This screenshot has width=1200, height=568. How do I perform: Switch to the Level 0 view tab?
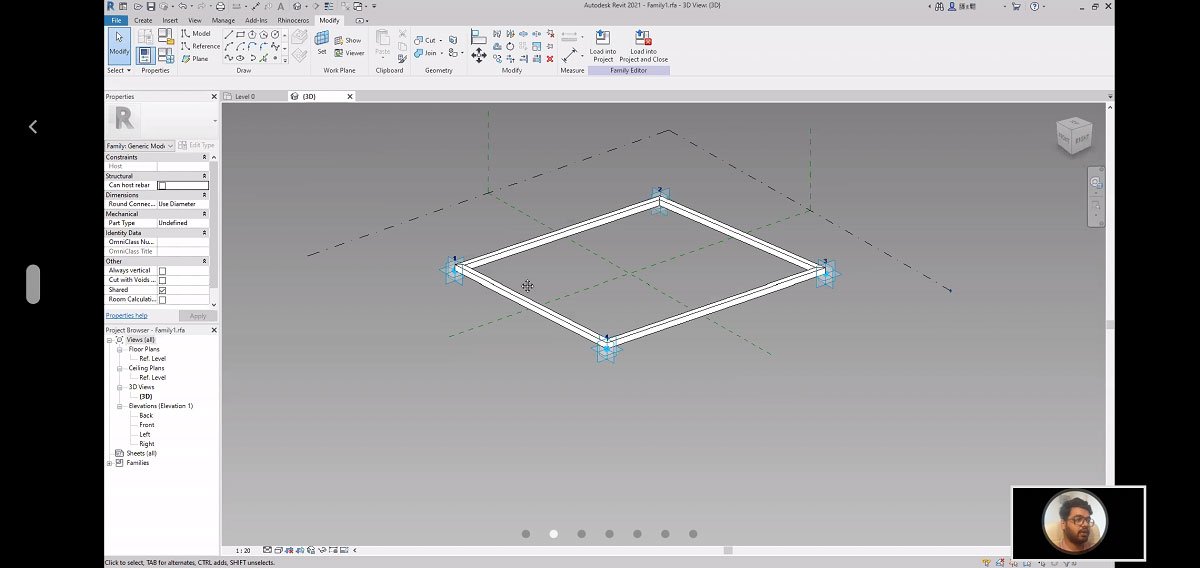point(244,97)
